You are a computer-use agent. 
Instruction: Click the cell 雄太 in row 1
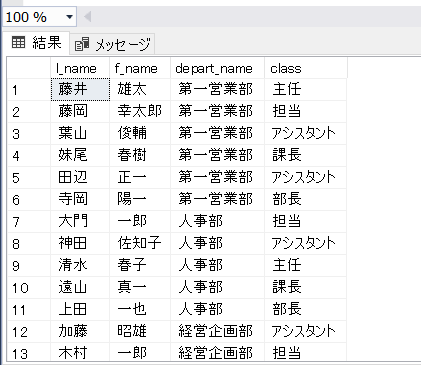[x=140, y=89]
